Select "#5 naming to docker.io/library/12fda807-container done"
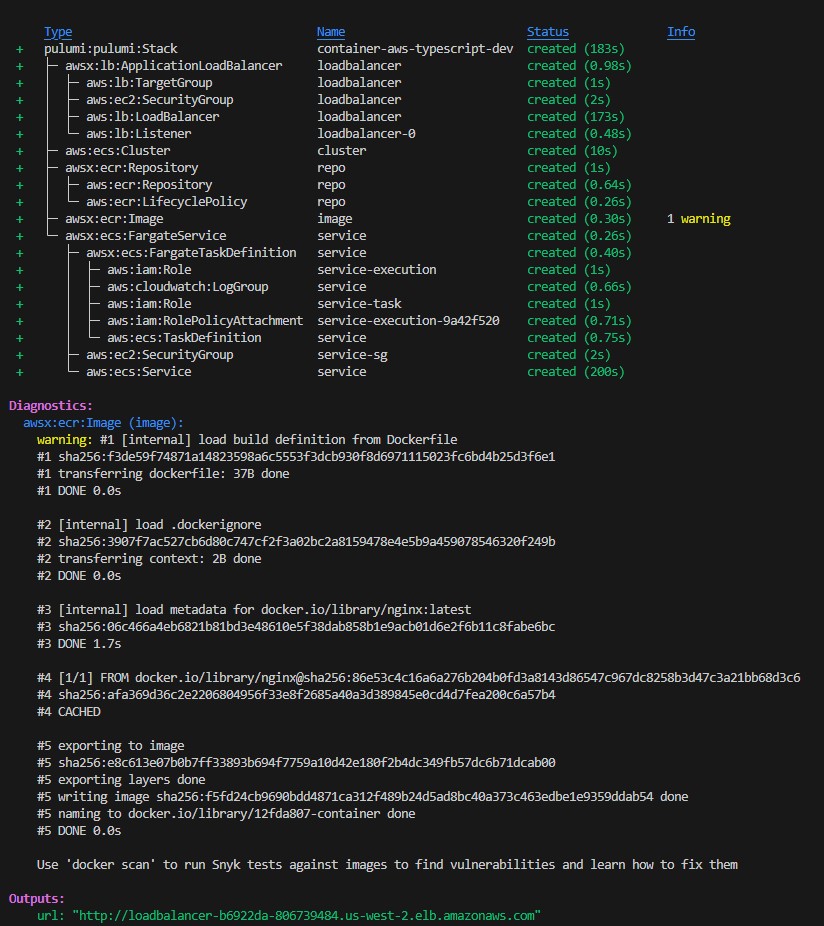824x926 pixels. pos(226,814)
